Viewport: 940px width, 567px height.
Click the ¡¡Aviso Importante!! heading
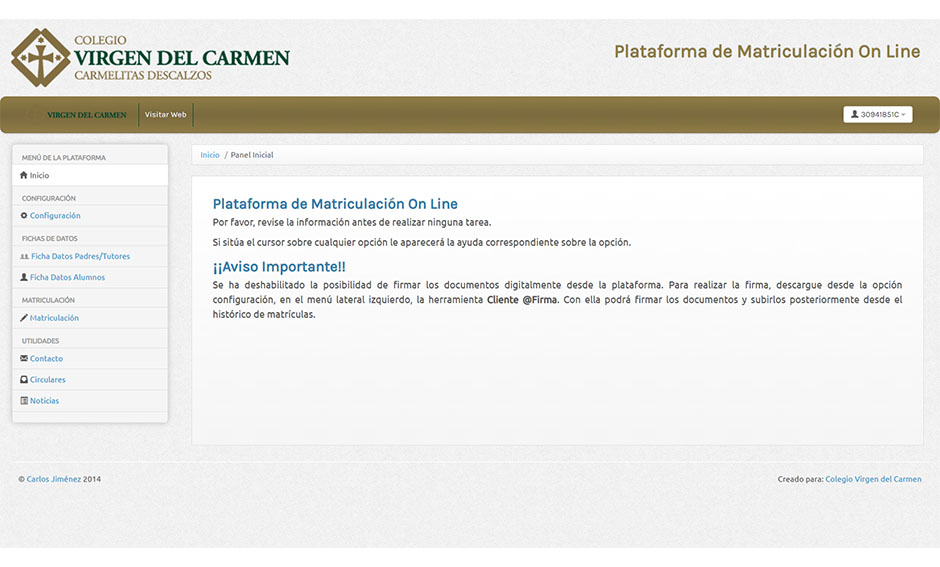click(279, 267)
